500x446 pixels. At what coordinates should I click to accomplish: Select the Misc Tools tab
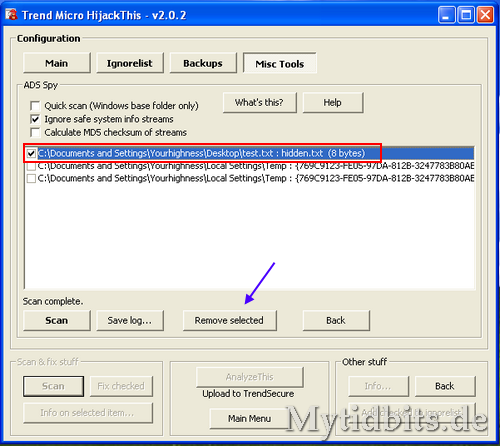(x=280, y=63)
